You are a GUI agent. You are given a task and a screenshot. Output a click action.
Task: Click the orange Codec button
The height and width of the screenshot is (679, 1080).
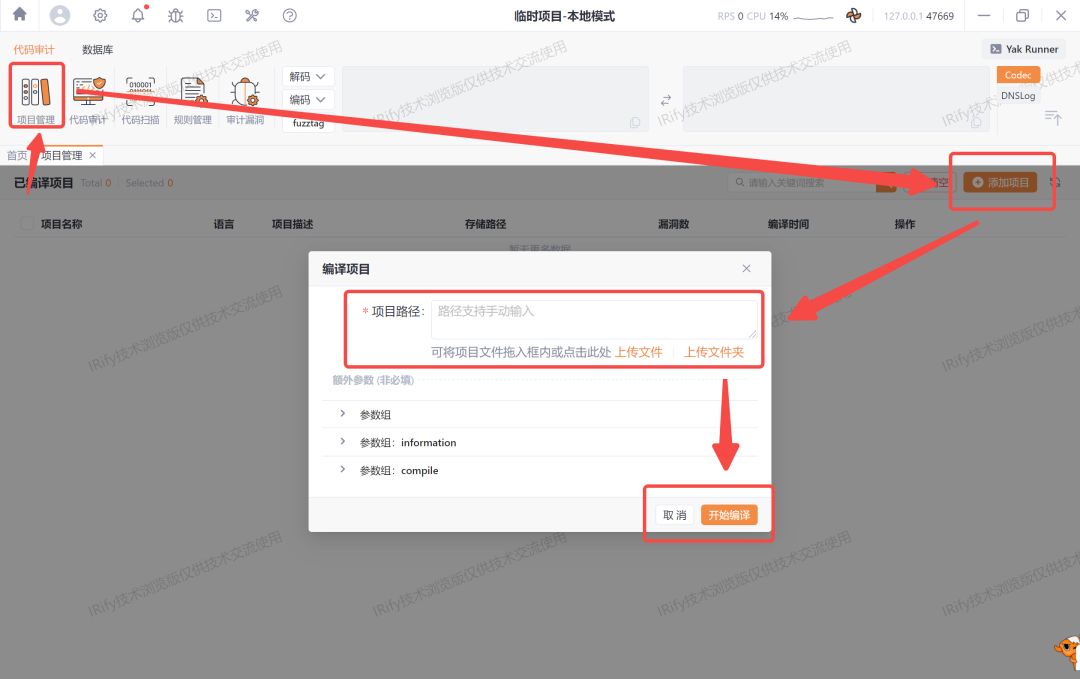pos(1018,75)
